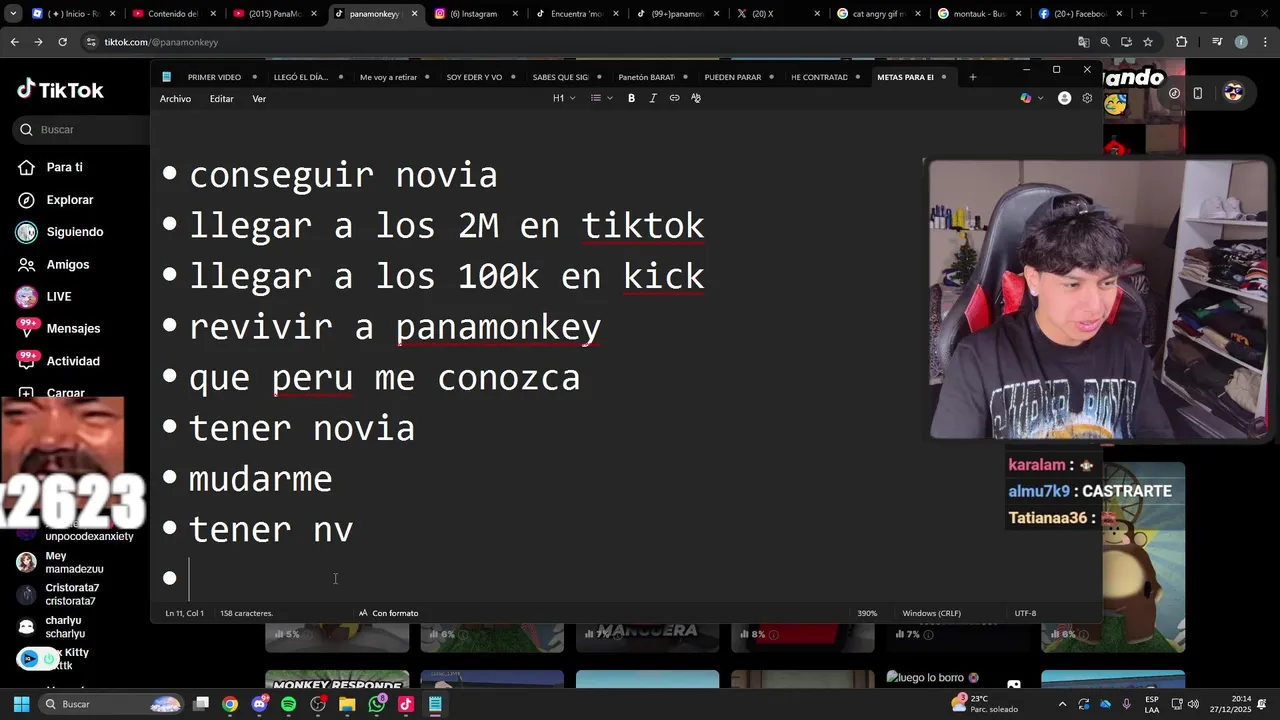Clear formatting with Notepad toolbar icon
Viewport: 1280px width, 720px height.
click(x=696, y=98)
